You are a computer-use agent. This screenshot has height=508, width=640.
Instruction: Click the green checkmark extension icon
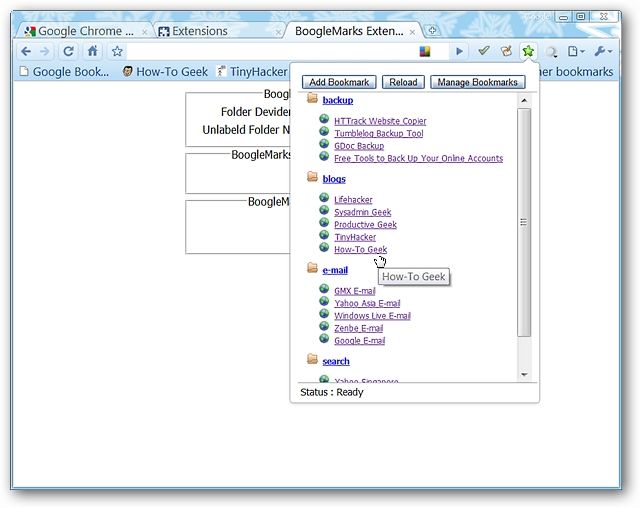click(484, 51)
